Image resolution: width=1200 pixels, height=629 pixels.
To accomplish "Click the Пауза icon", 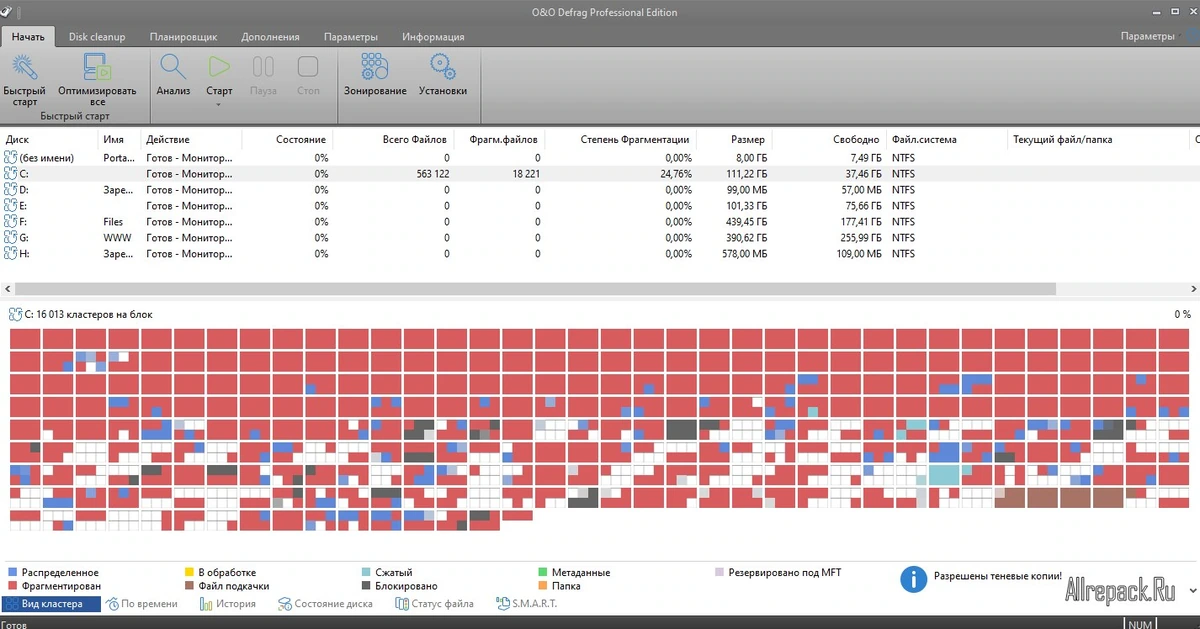I will (x=263, y=67).
